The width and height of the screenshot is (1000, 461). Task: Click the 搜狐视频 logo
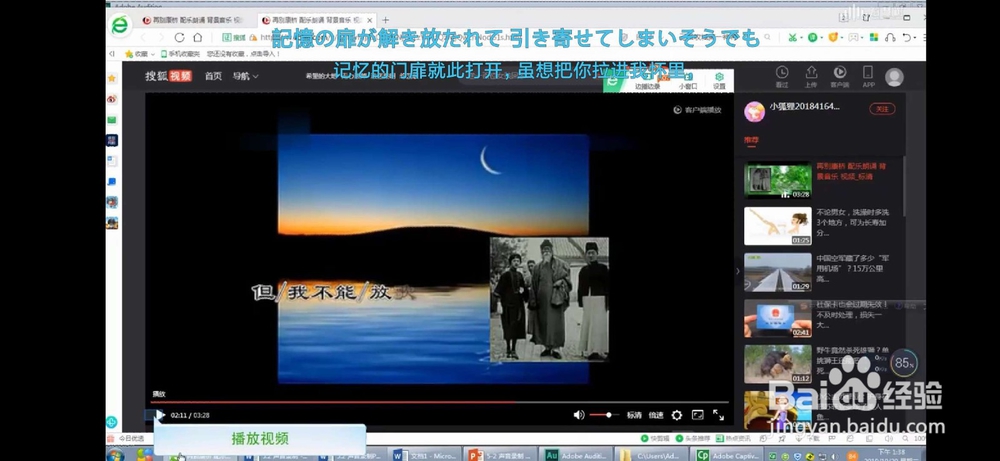click(x=168, y=76)
